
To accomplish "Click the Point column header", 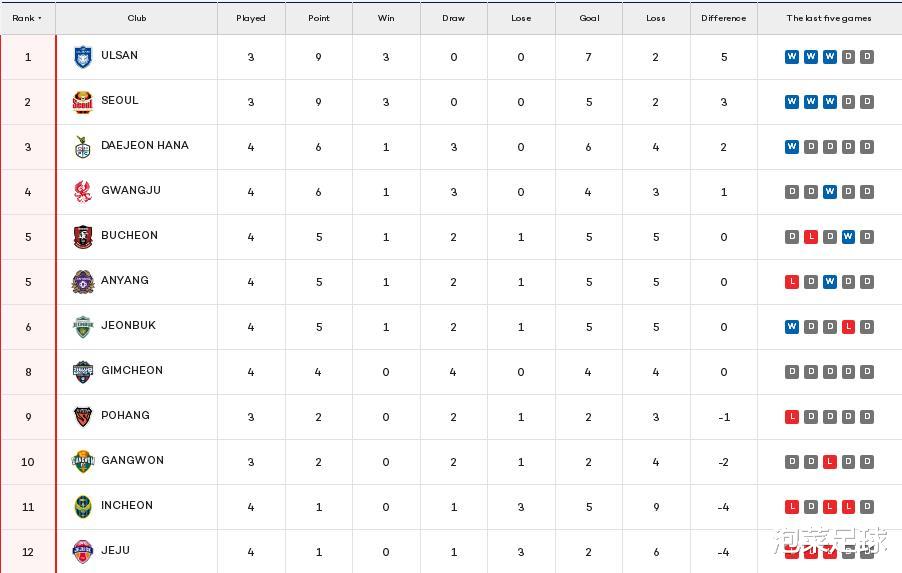I will click(x=318, y=18).
